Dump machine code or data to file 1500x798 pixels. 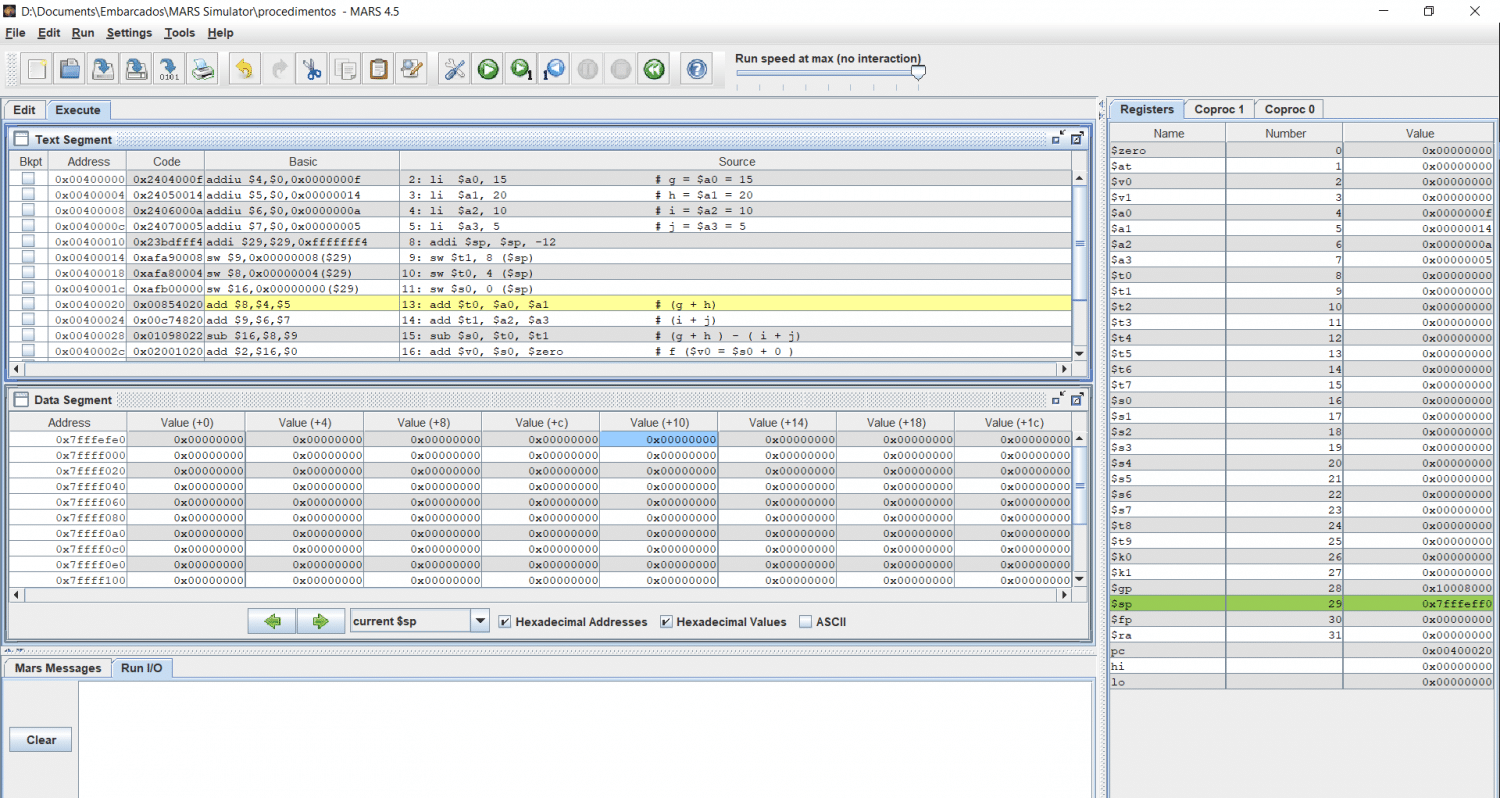click(x=169, y=69)
